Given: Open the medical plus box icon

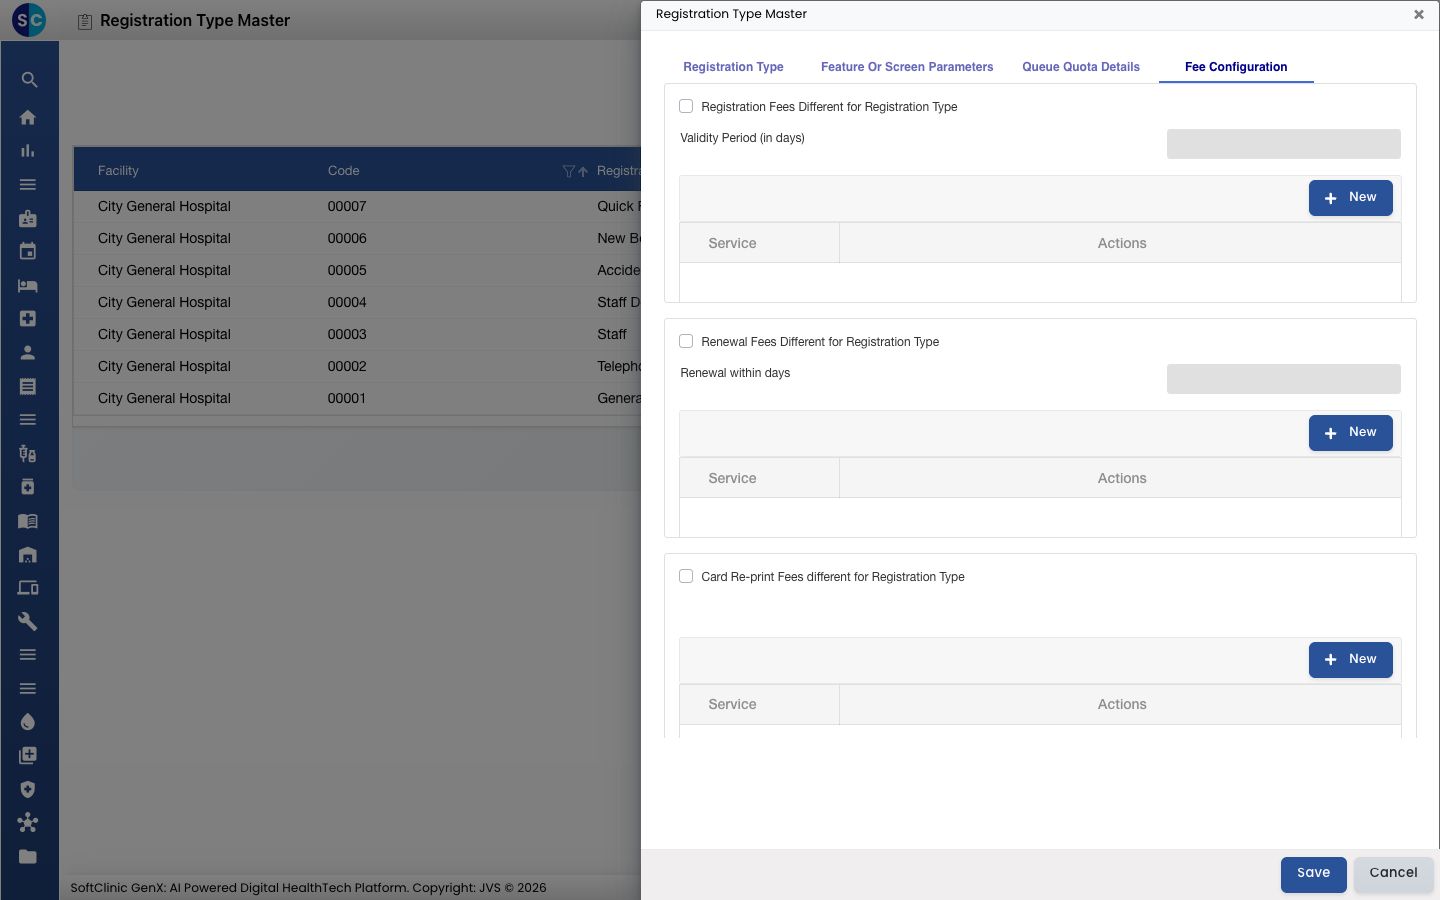Looking at the screenshot, I should click(28, 319).
